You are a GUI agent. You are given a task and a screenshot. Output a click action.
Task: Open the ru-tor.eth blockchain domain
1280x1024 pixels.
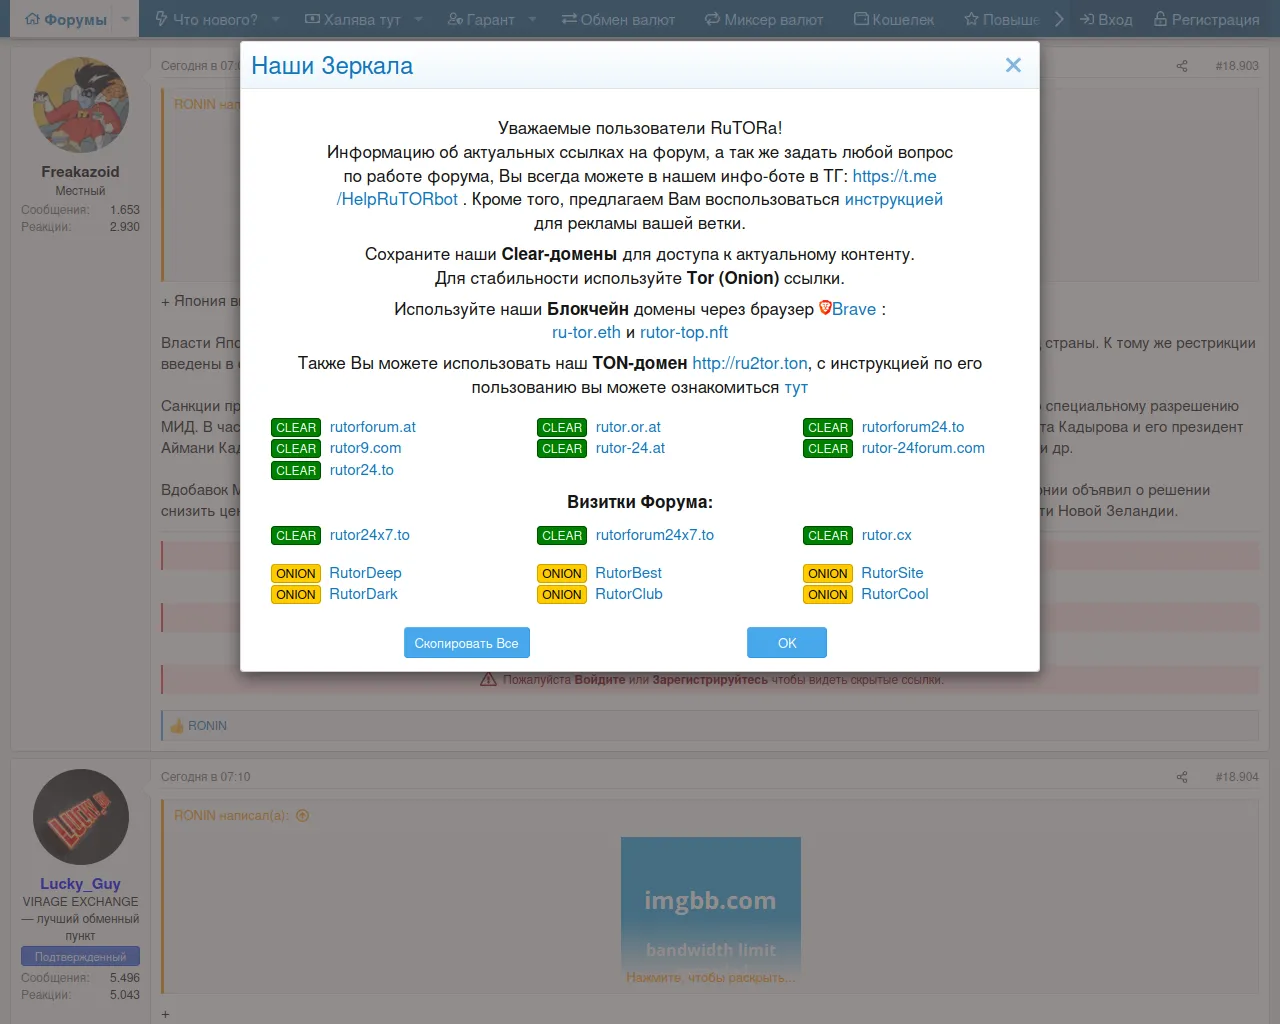[x=586, y=332]
